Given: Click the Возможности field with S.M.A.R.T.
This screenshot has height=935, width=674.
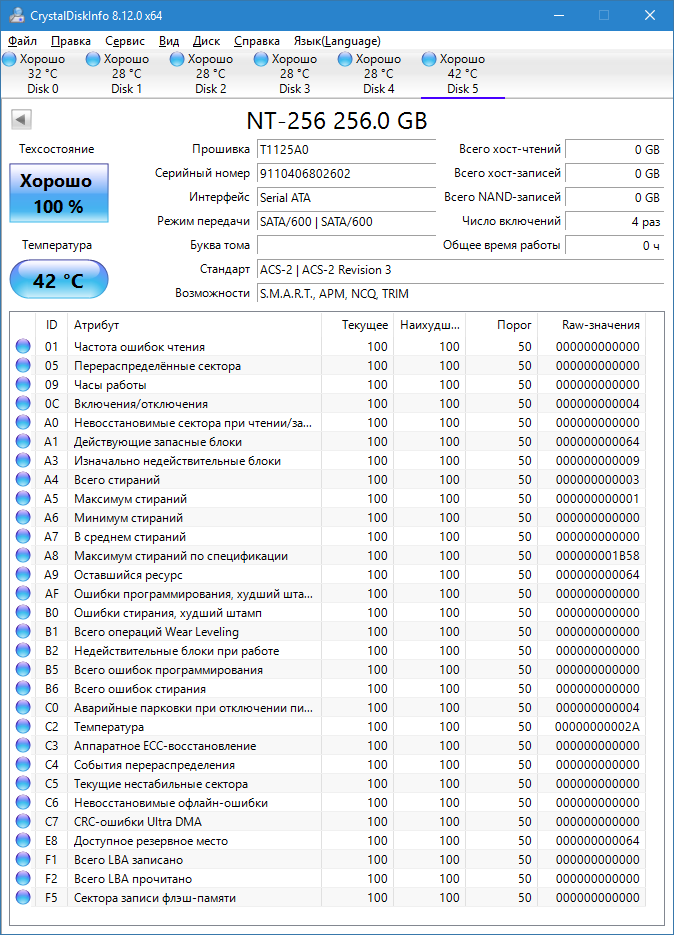Looking at the screenshot, I should (460, 293).
